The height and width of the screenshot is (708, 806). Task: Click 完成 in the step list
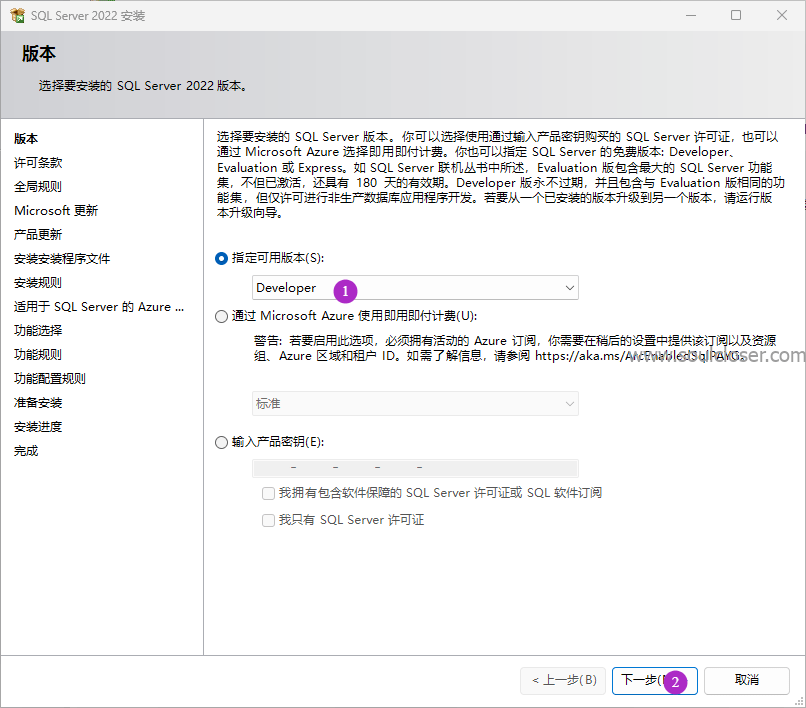pos(26,451)
